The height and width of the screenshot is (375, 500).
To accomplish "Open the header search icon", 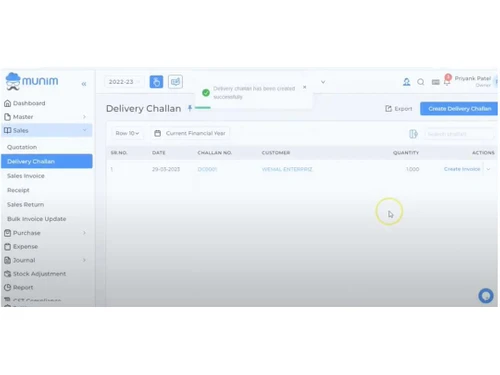I will pyautogui.click(x=421, y=82).
